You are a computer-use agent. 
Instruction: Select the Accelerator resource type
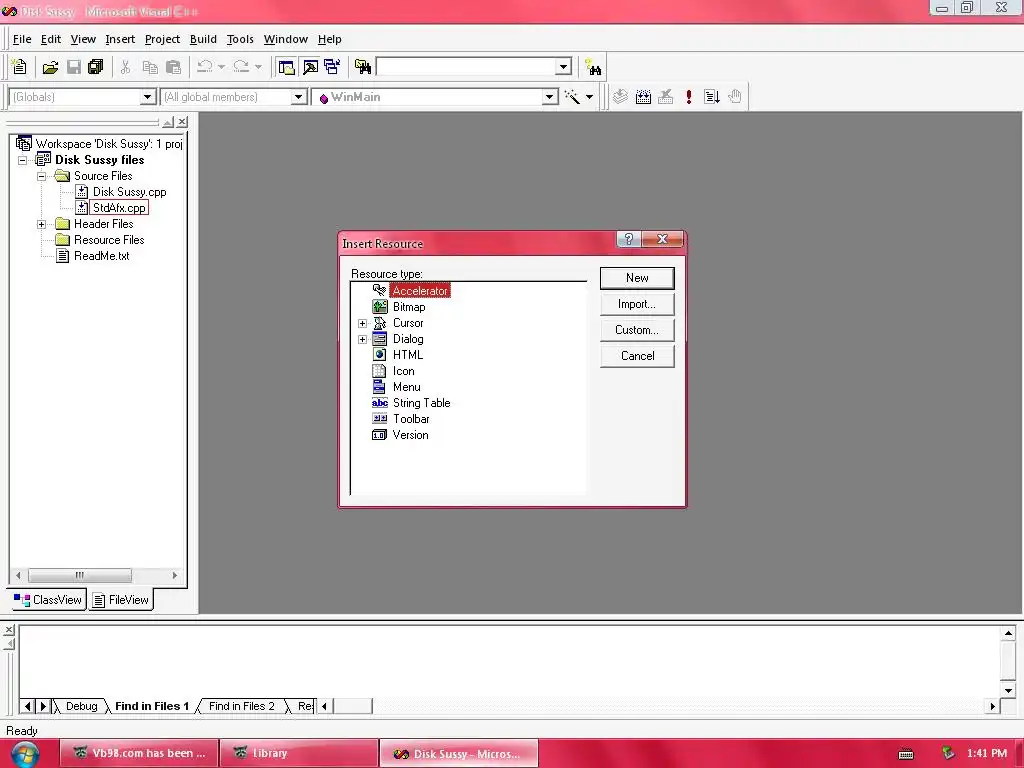420,291
